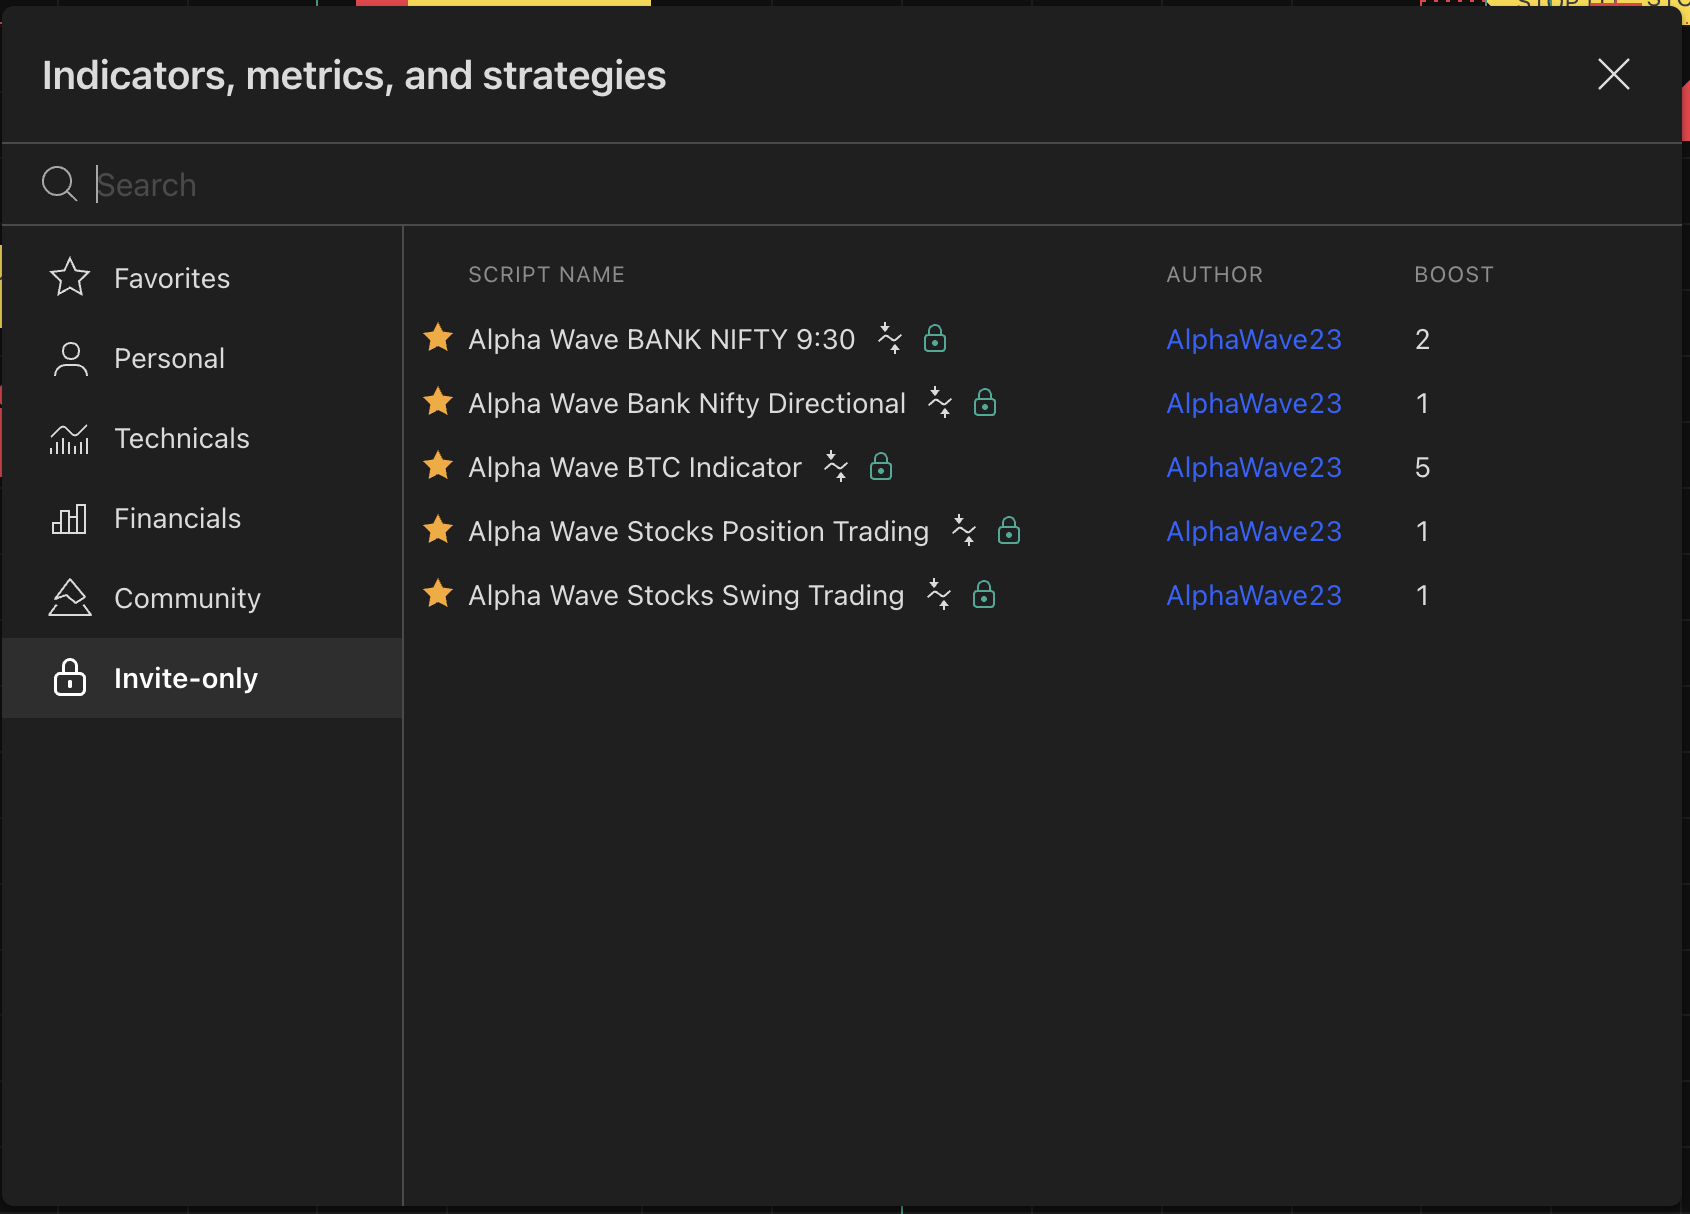Open the Financials category
Image resolution: width=1690 pixels, height=1214 pixels.
(x=177, y=518)
